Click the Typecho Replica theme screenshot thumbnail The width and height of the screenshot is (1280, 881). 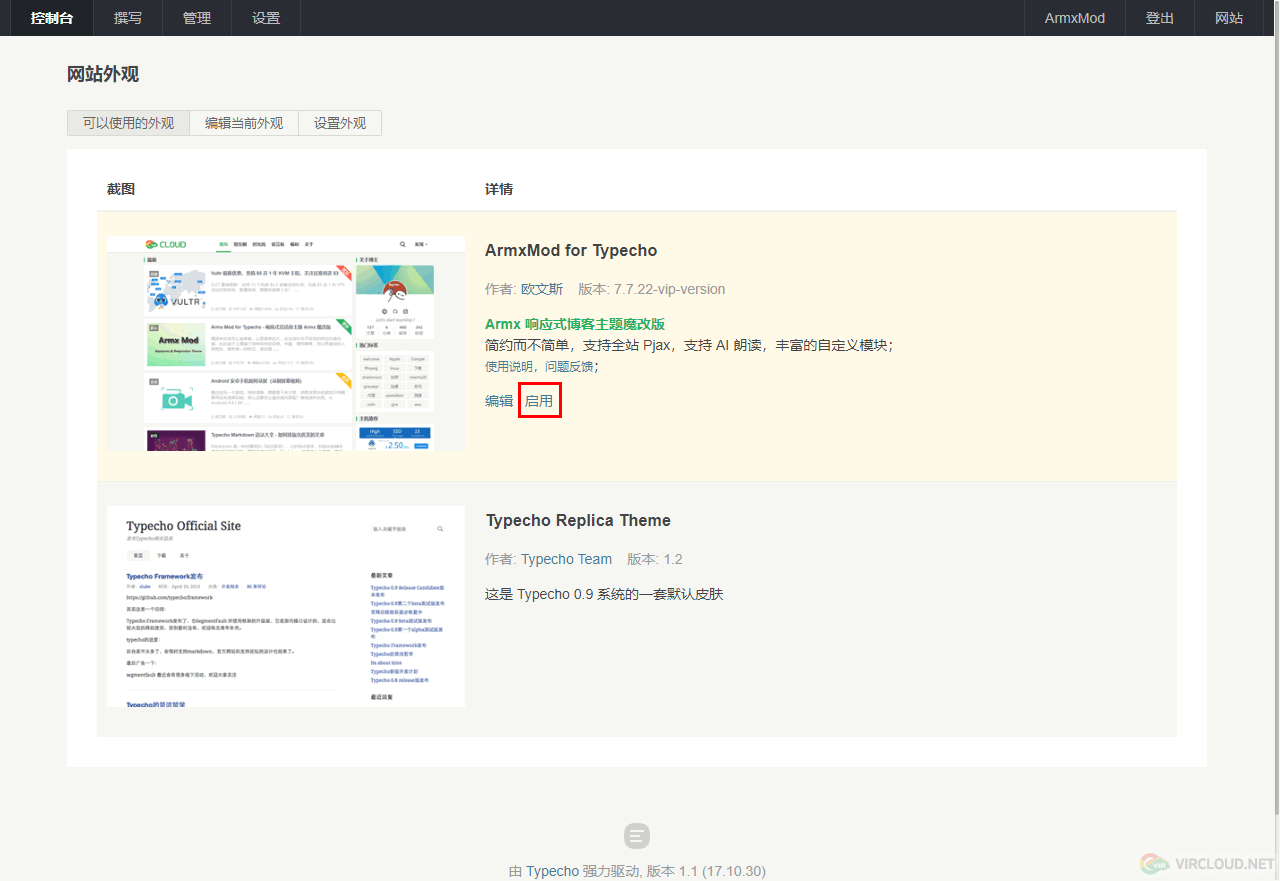(x=286, y=606)
